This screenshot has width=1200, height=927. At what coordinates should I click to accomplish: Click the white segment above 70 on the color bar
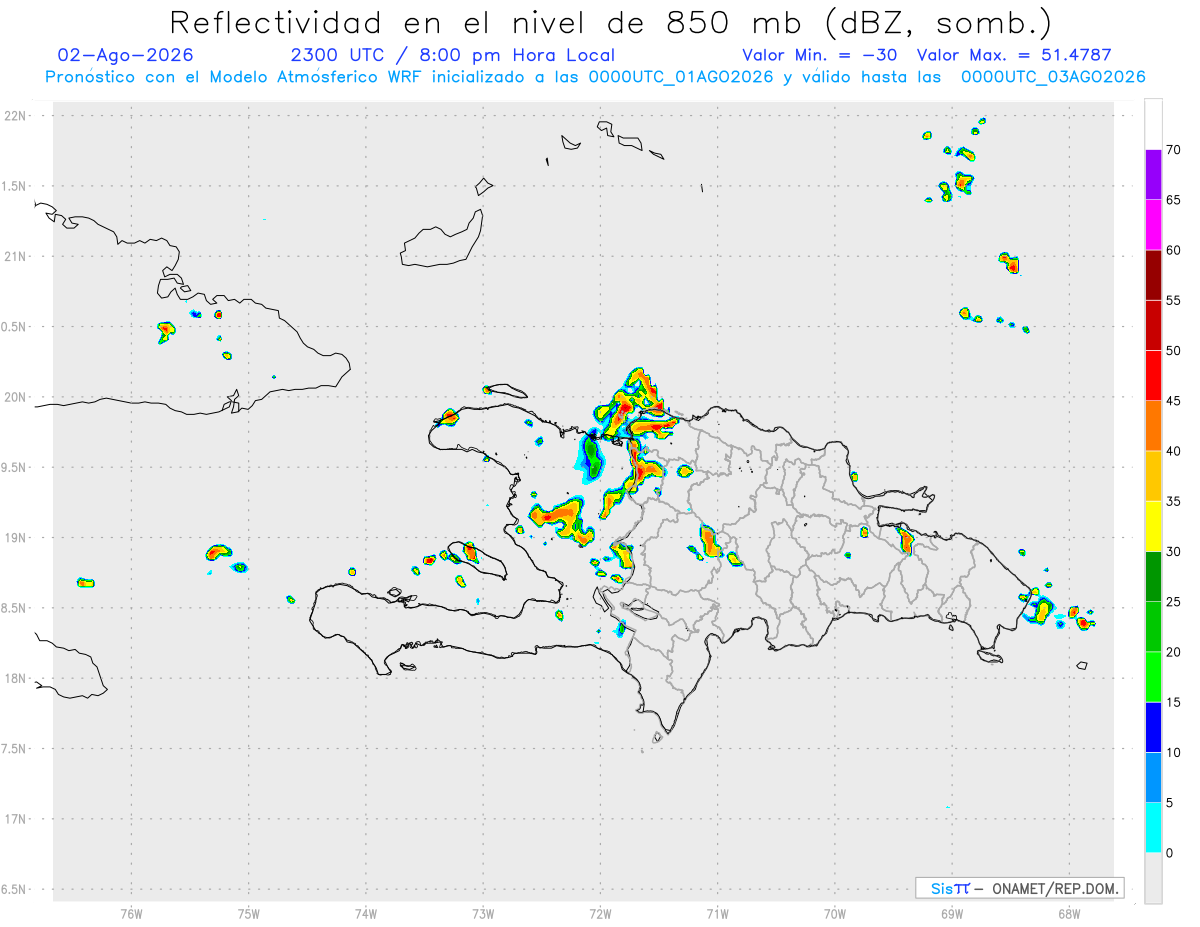tap(1153, 124)
